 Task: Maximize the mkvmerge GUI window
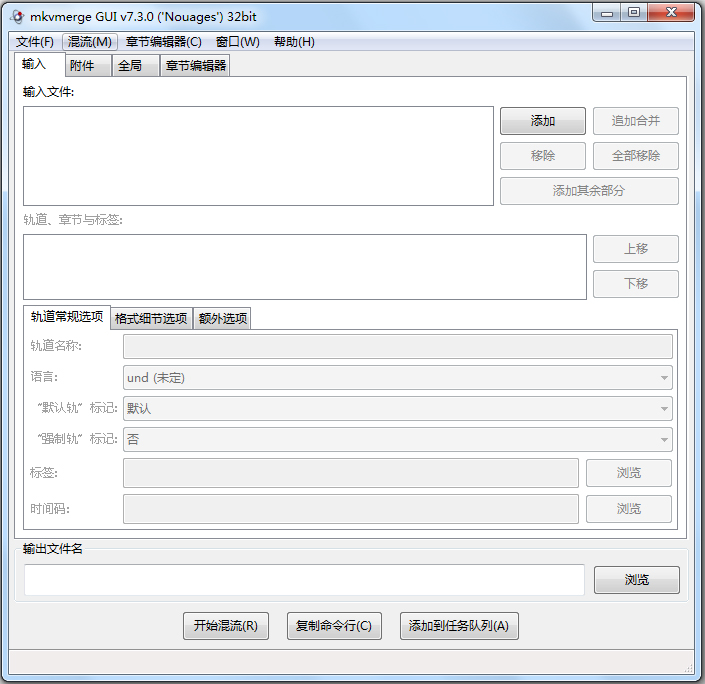pyautogui.click(x=634, y=13)
